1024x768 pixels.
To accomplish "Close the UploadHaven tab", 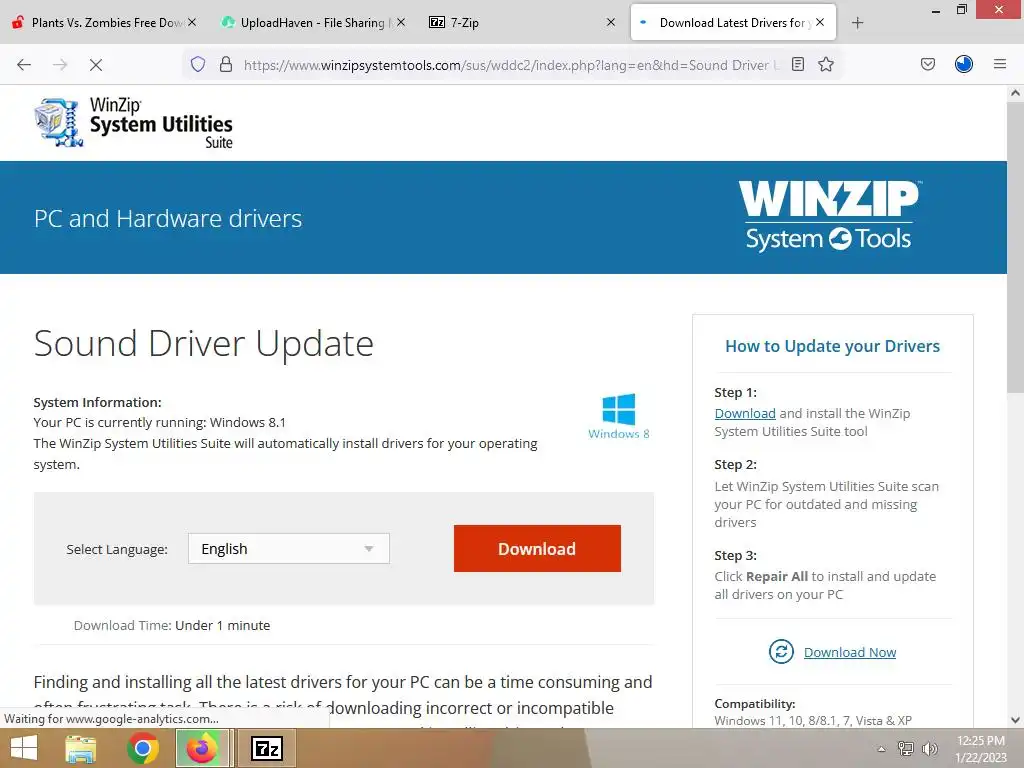I will pos(401,22).
